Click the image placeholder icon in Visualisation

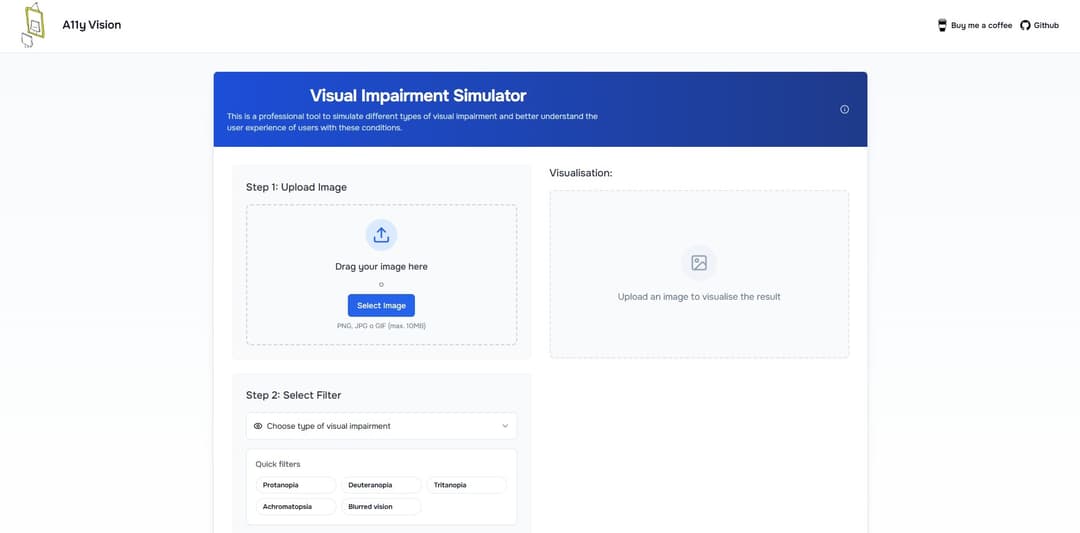(699, 263)
